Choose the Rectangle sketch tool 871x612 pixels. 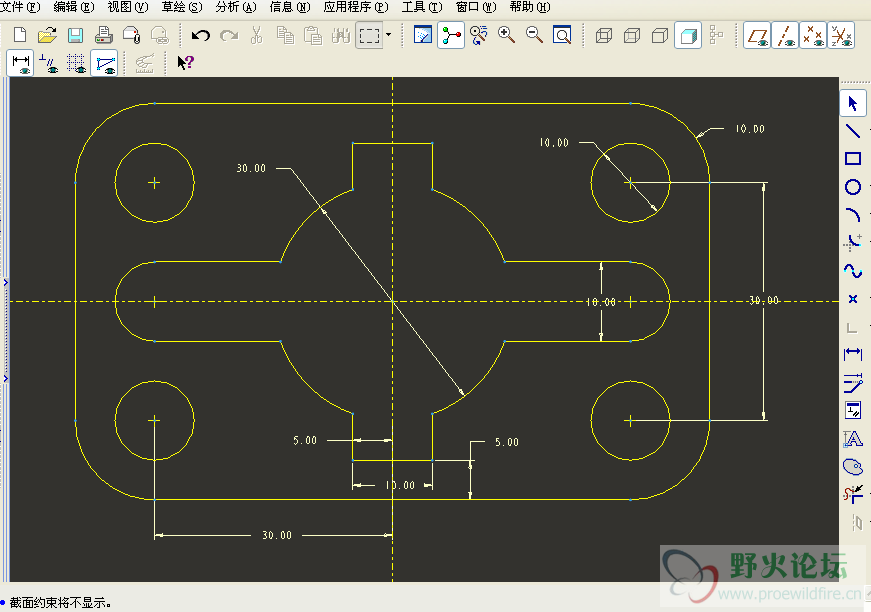point(853,159)
